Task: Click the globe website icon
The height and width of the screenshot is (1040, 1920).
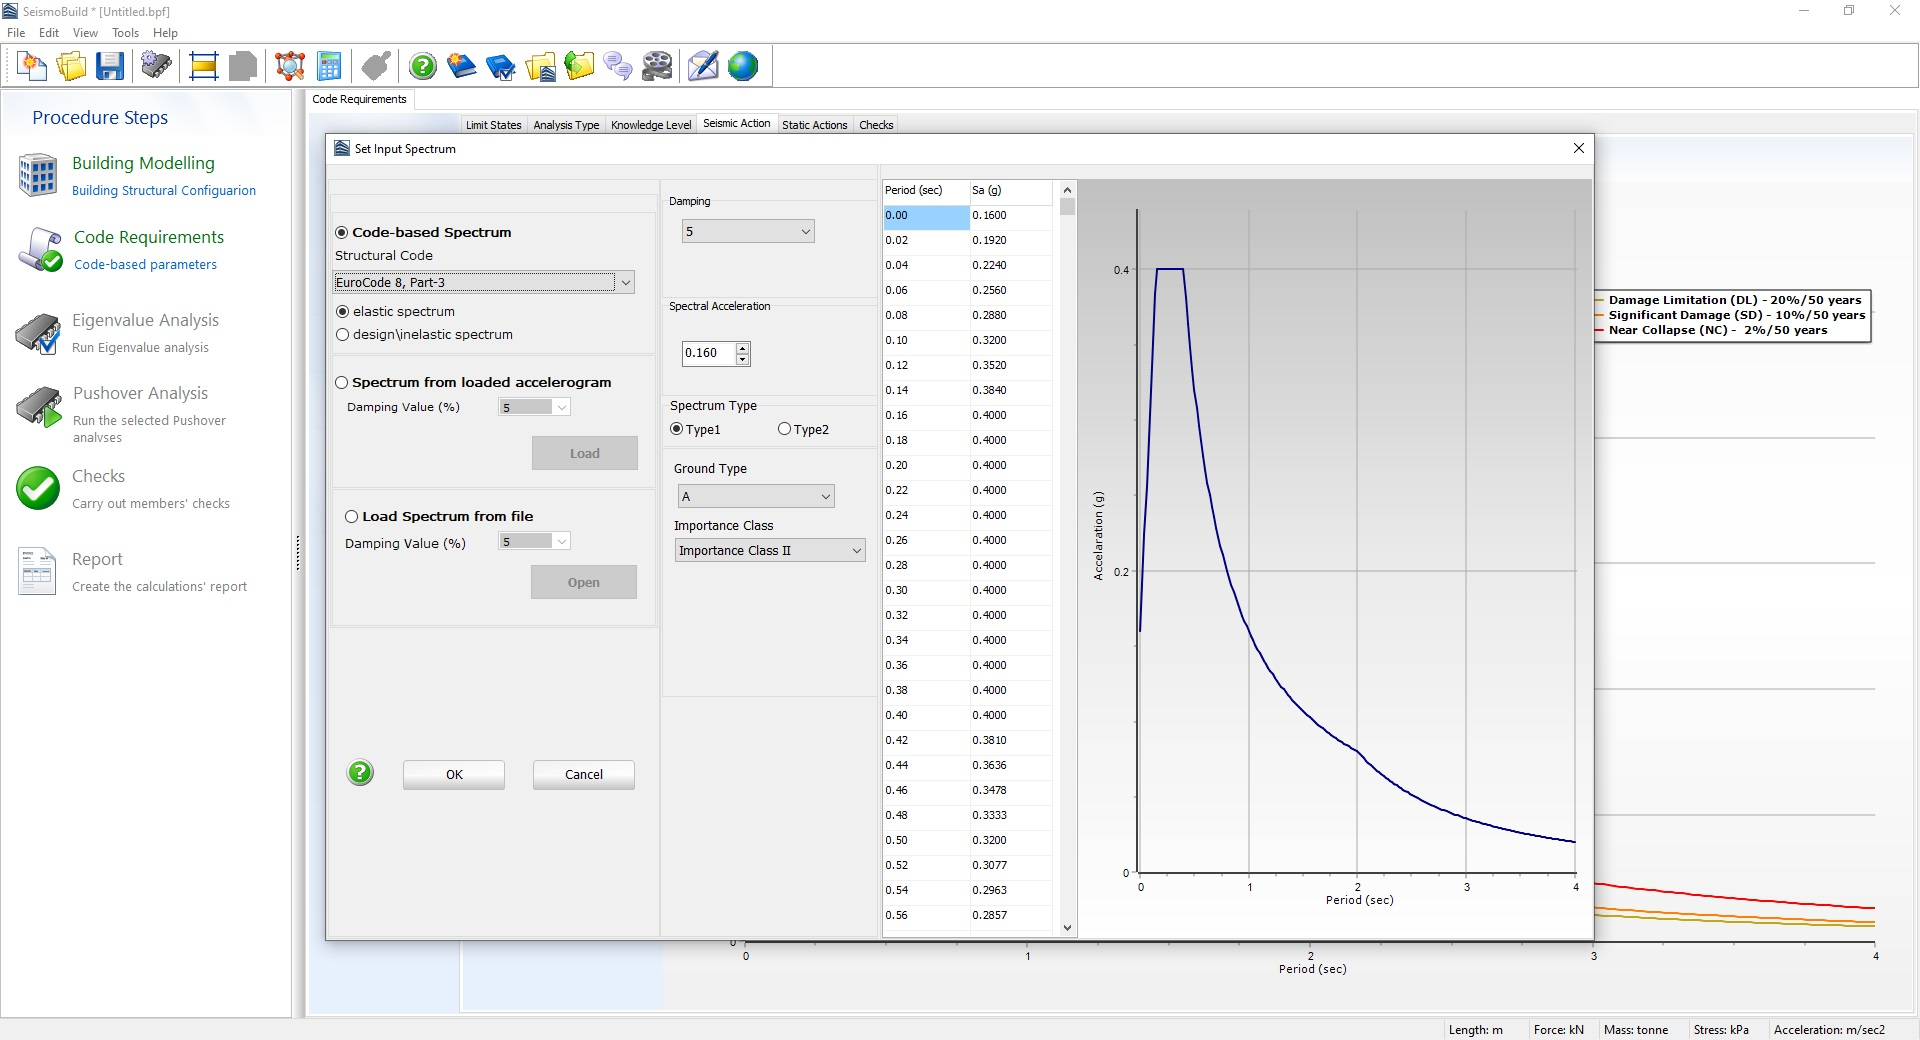Action: pos(743,67)
